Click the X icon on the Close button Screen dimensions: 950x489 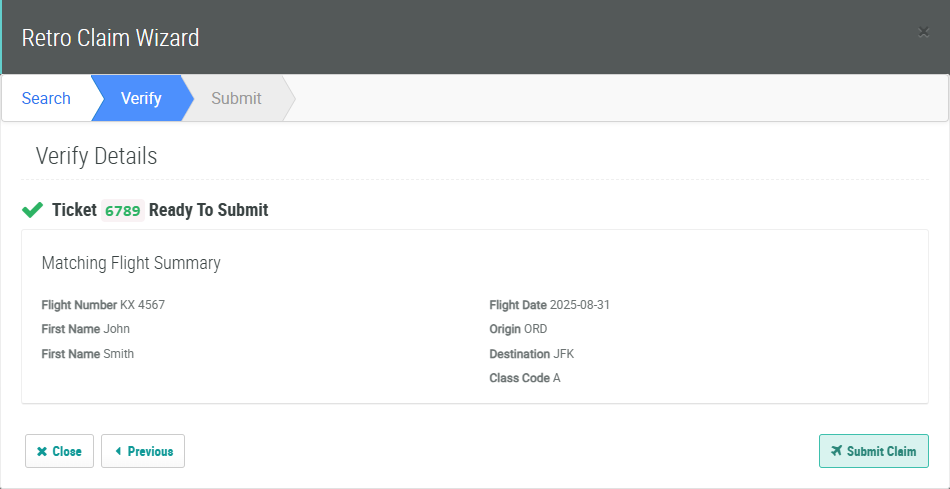[42, 451]
